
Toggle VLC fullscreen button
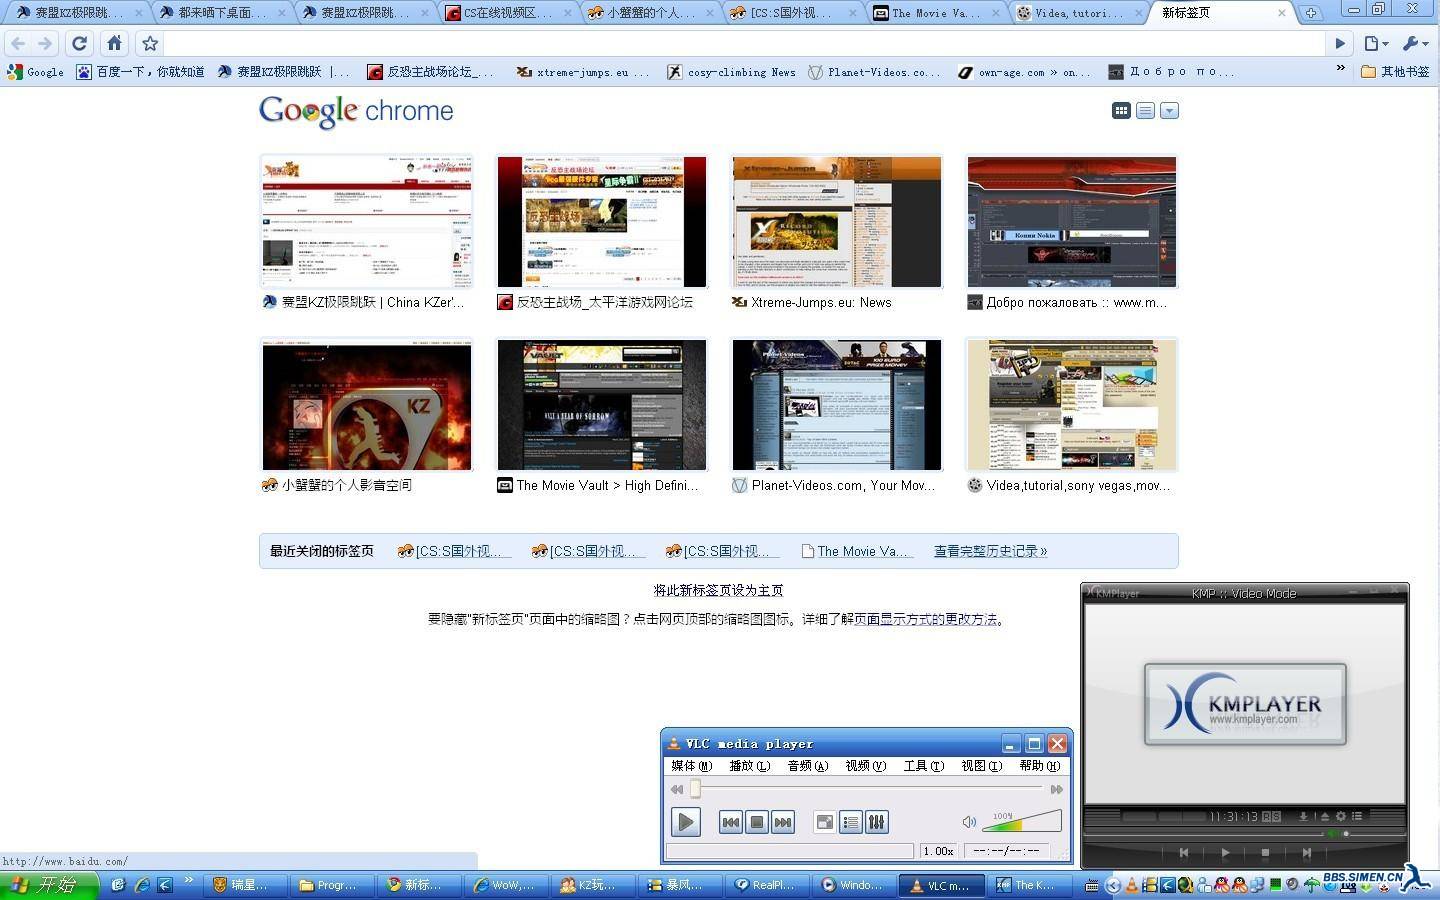(825, 822)
